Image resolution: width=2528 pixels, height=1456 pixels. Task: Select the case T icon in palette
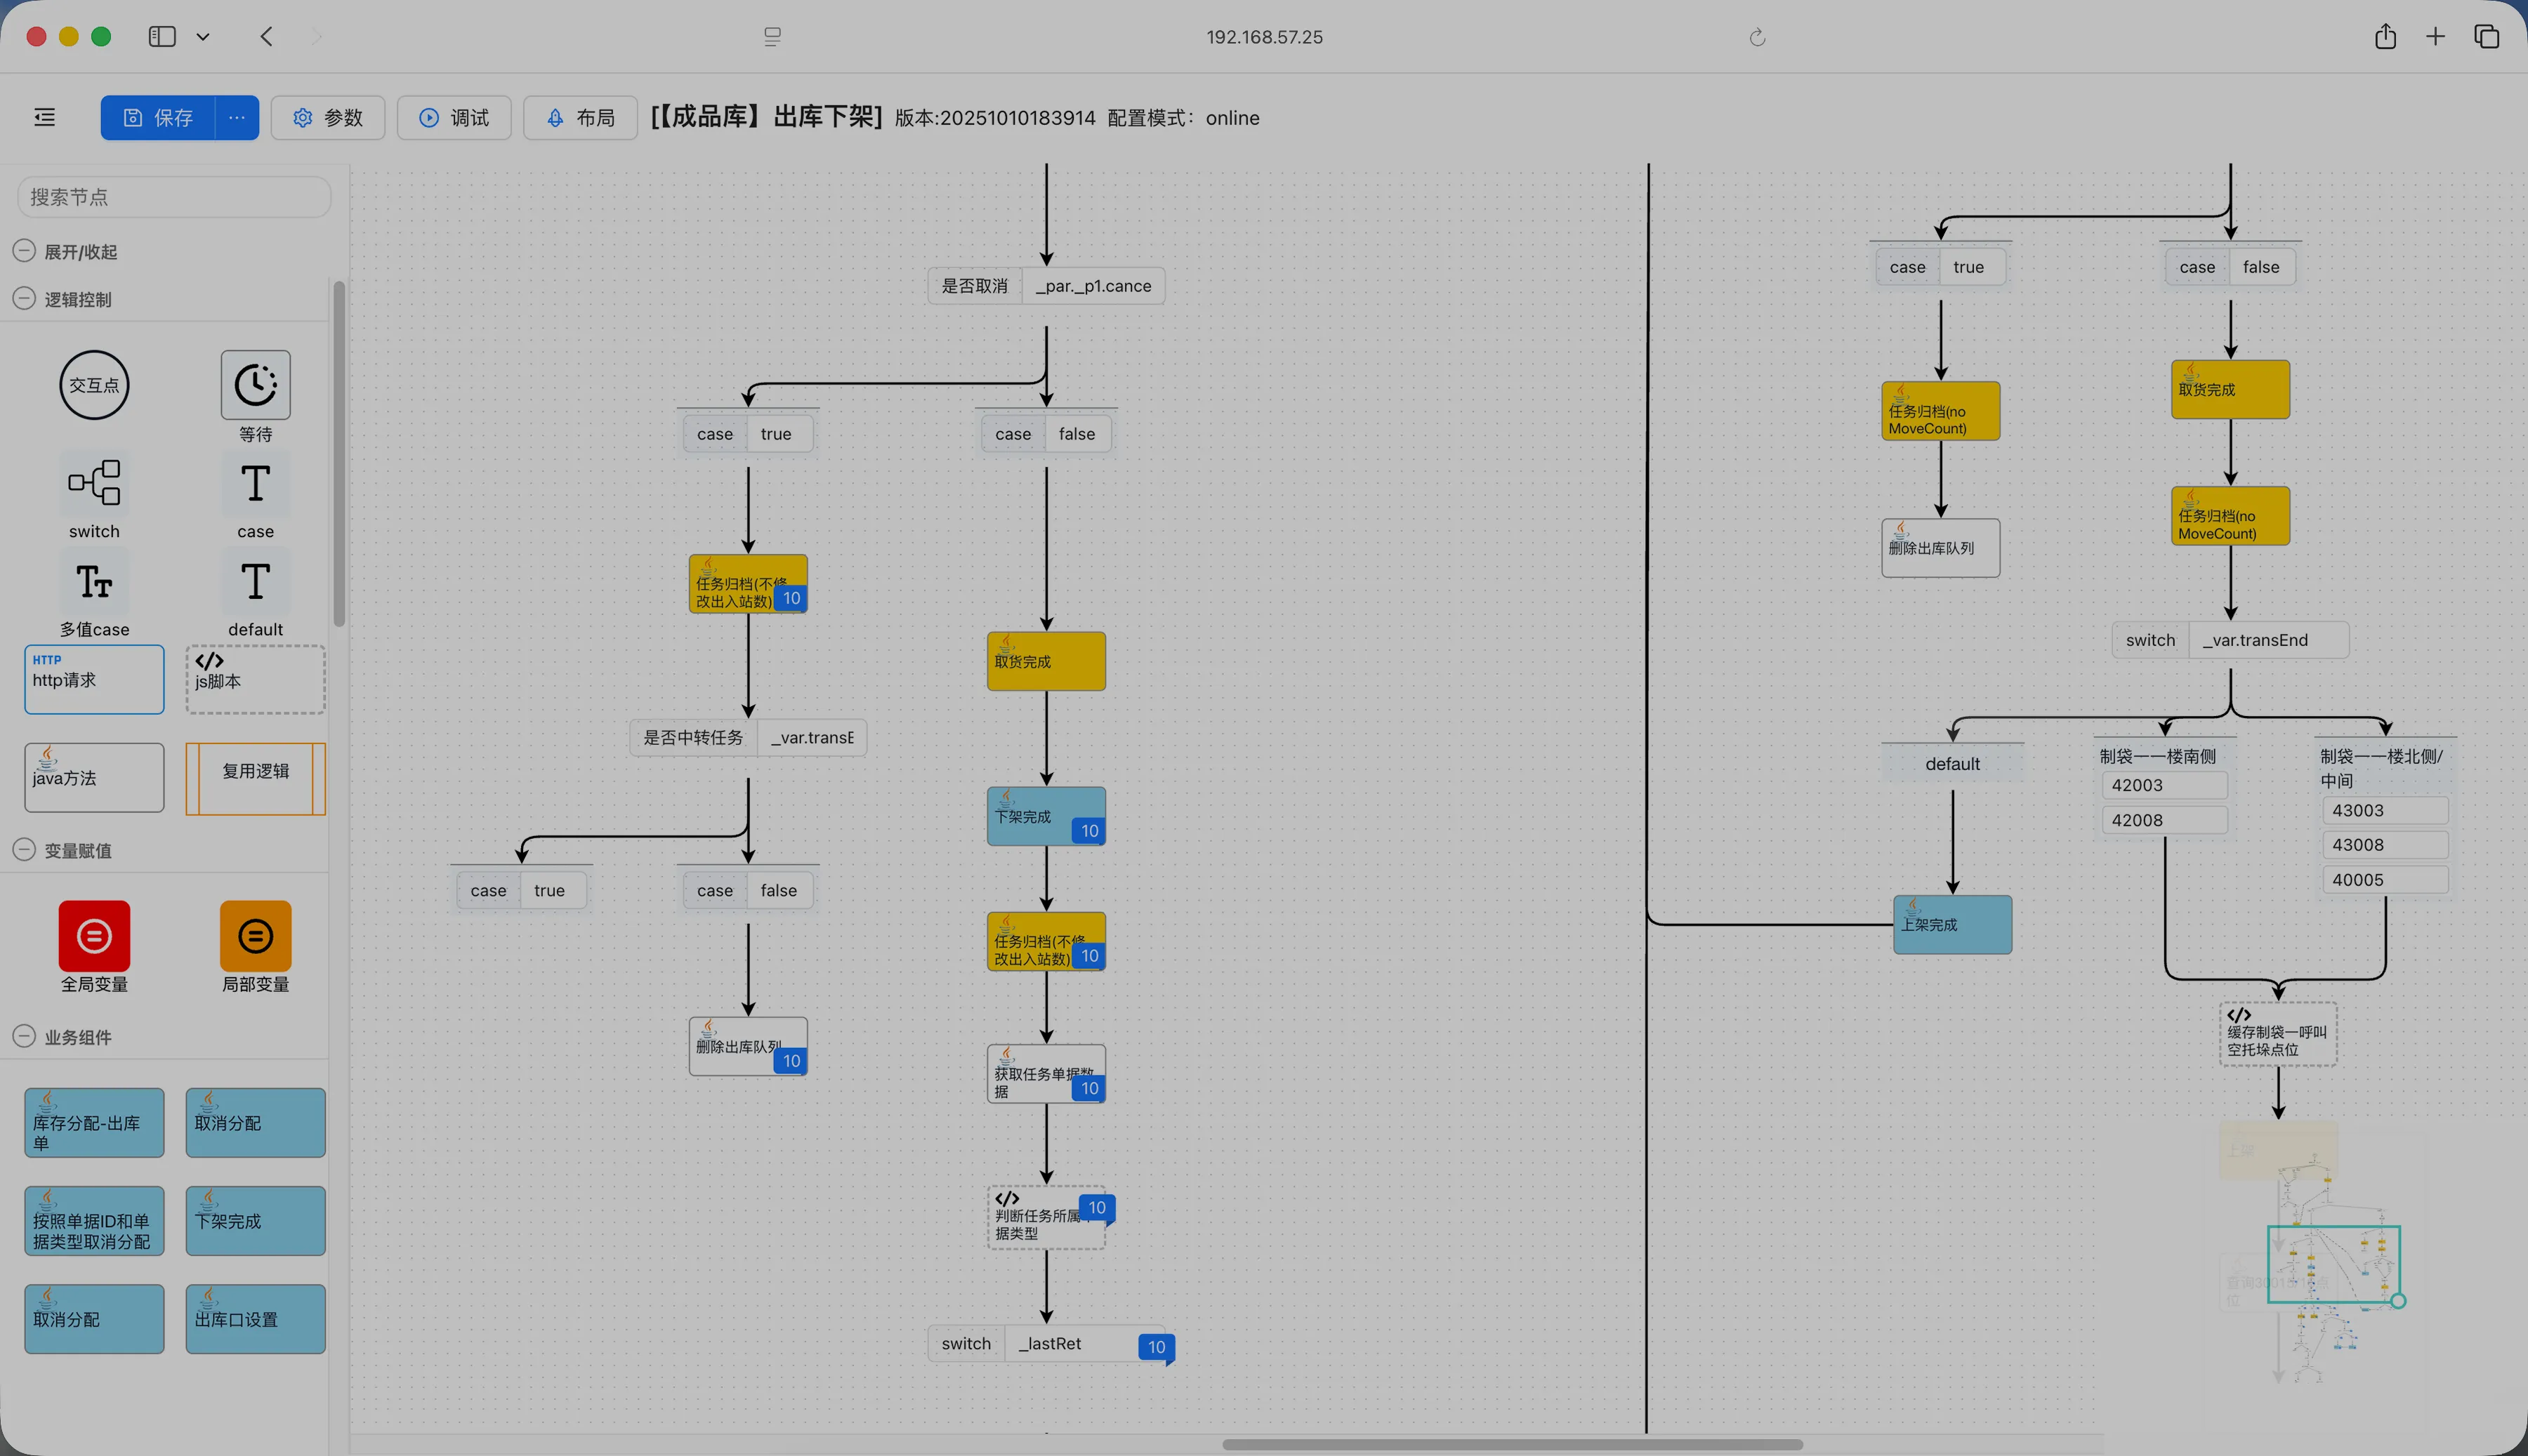point(255,484)
